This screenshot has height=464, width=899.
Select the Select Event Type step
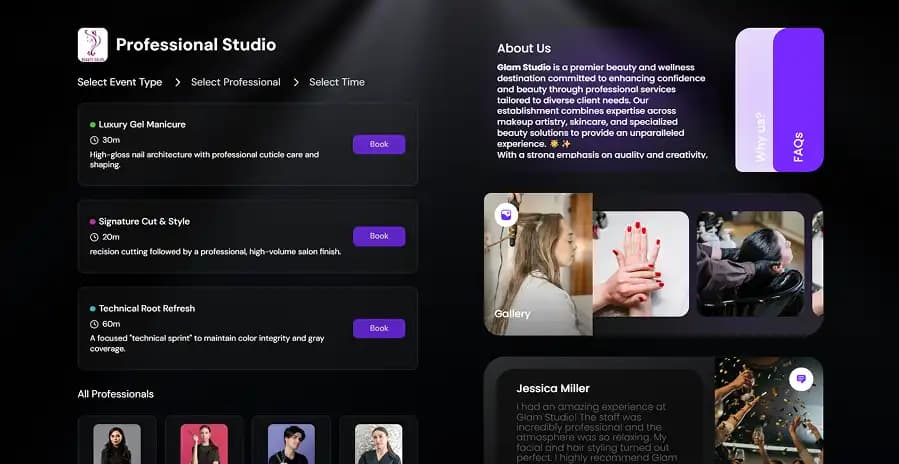coord(120,83)
